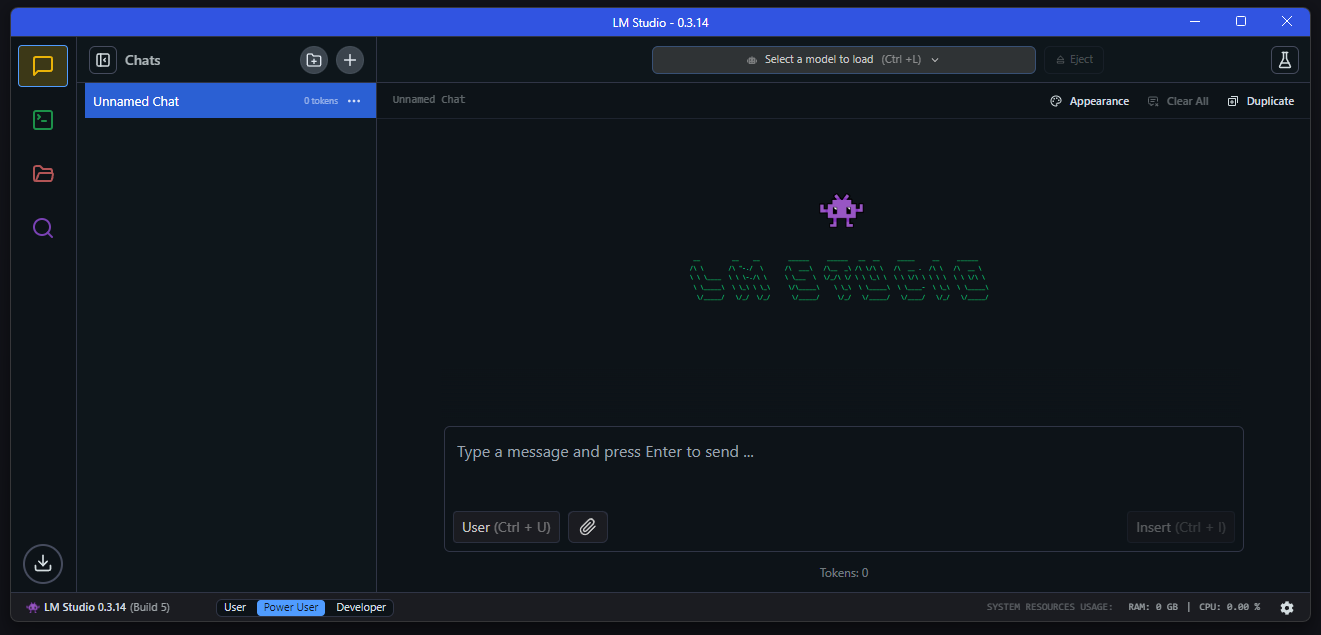
Task: Click the Eject model button
Action: (1074, 60)
